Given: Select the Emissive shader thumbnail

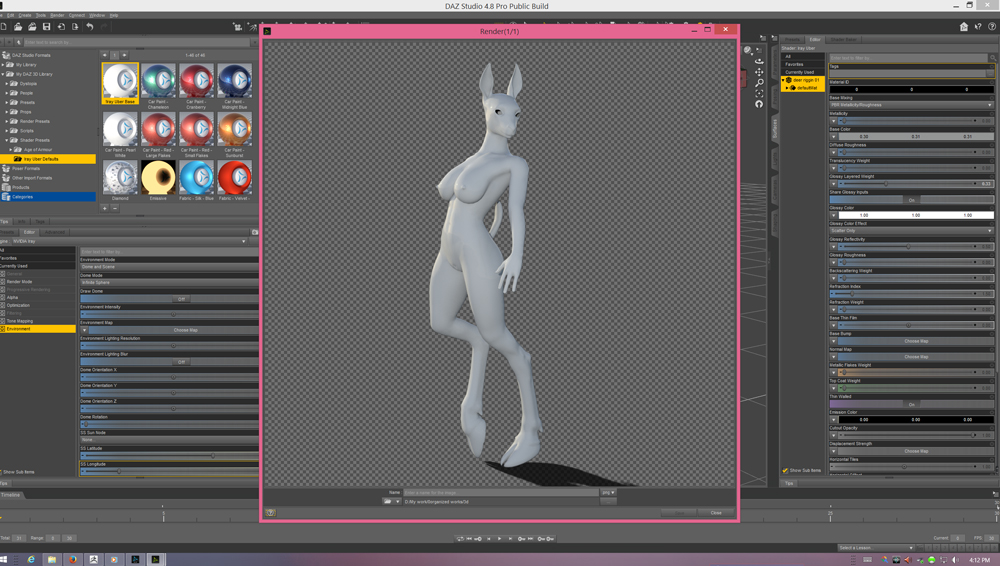Looking at the screenshot, I should point(158,179).
